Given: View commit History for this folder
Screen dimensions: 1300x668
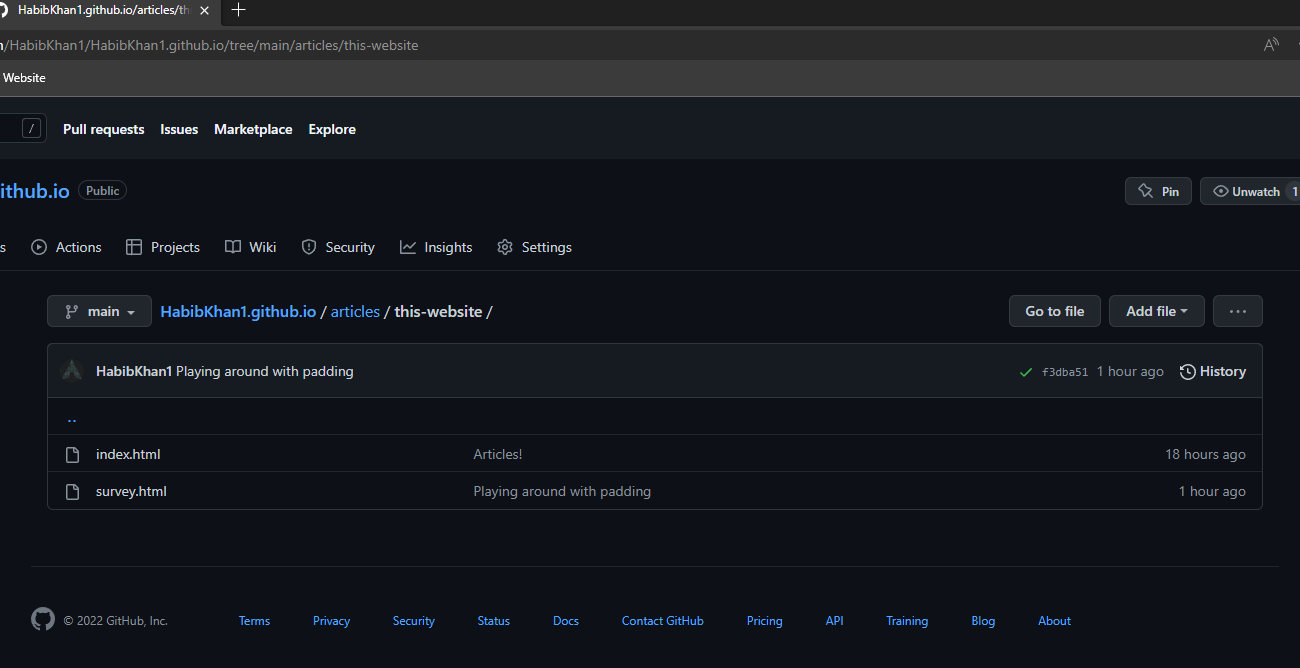Looking at the screenshot, I should (1213, 371).
